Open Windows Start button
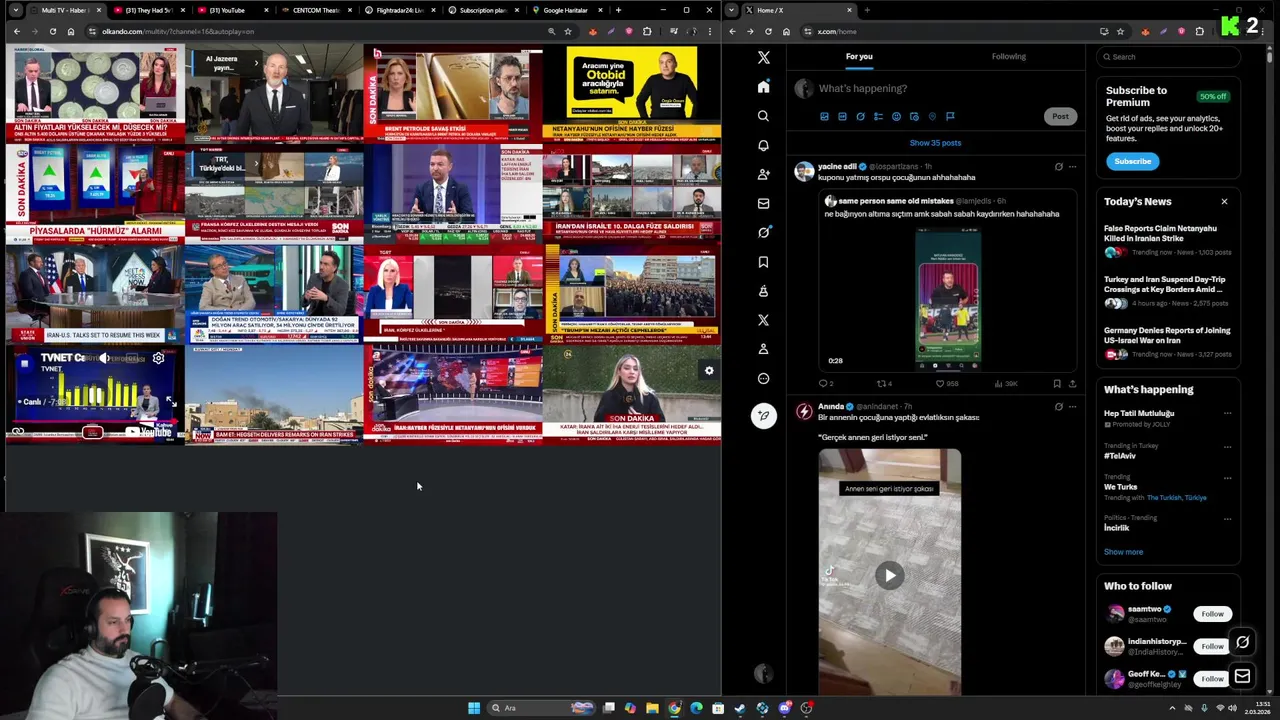The image size is (1280, 720). [474, 708]
